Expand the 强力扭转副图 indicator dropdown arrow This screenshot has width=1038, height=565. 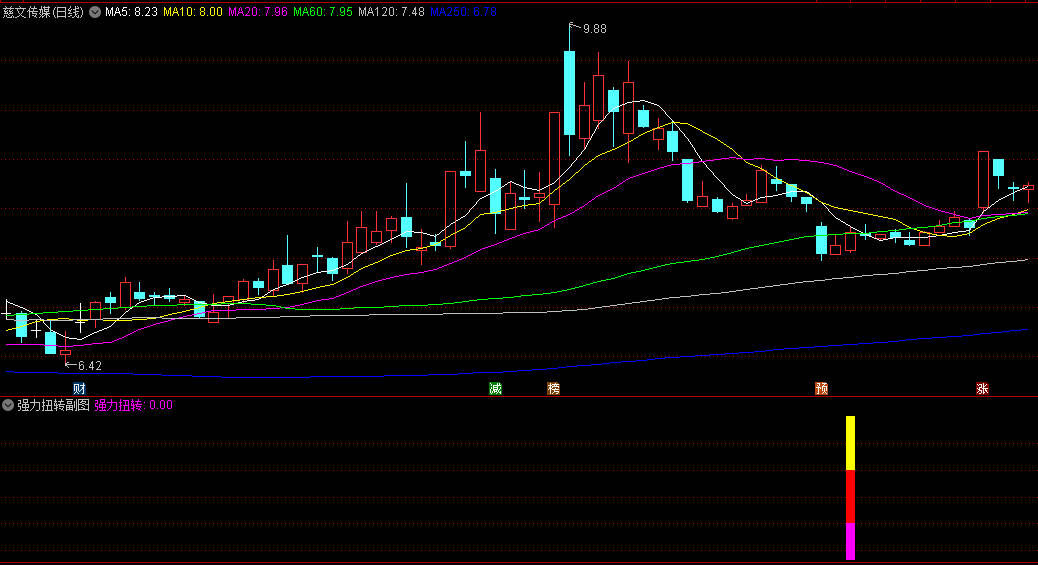tap(8, 405)
